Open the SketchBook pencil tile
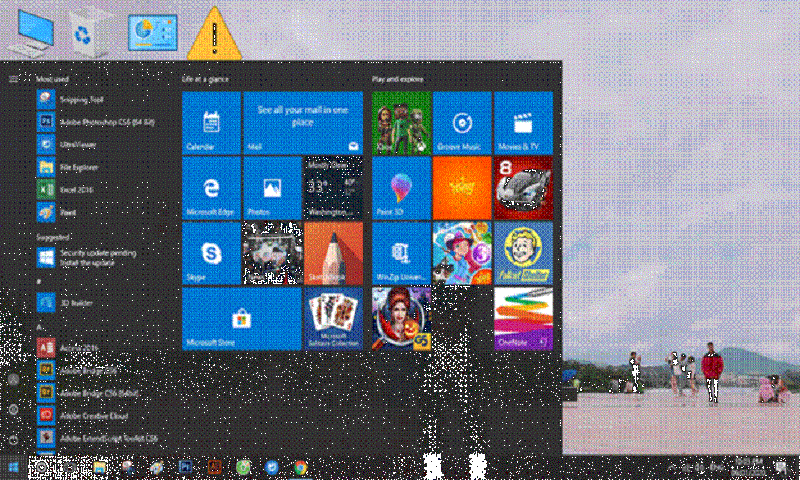The height and width of the screenshot is (480, 800). (333, 254)
